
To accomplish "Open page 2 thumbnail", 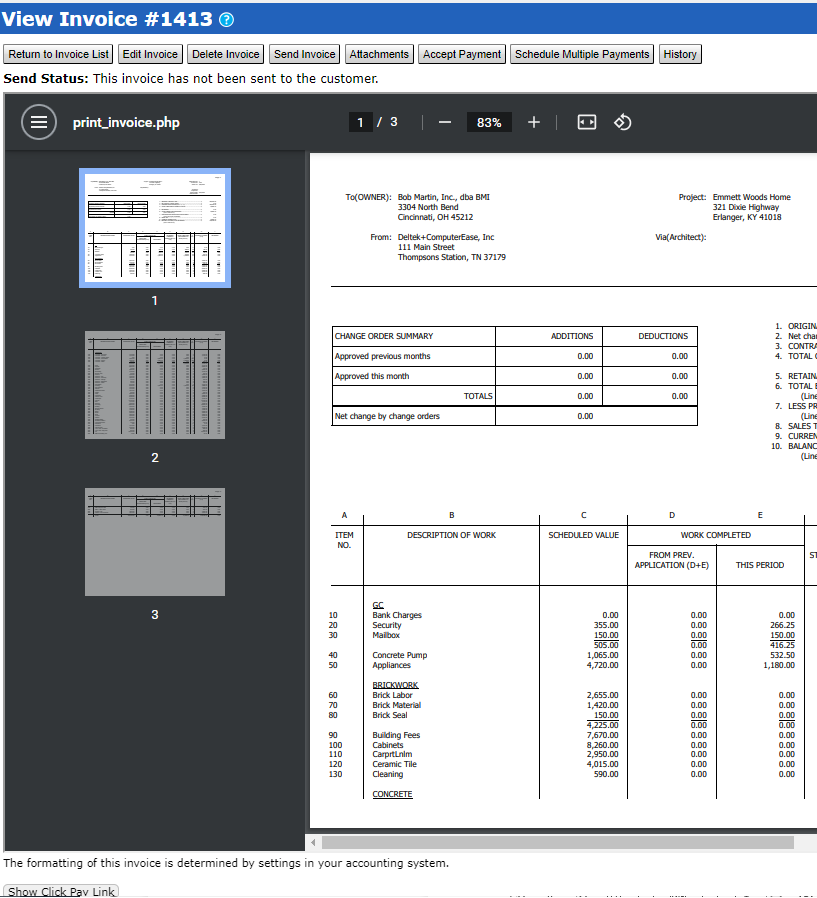I will click(155, 384).
